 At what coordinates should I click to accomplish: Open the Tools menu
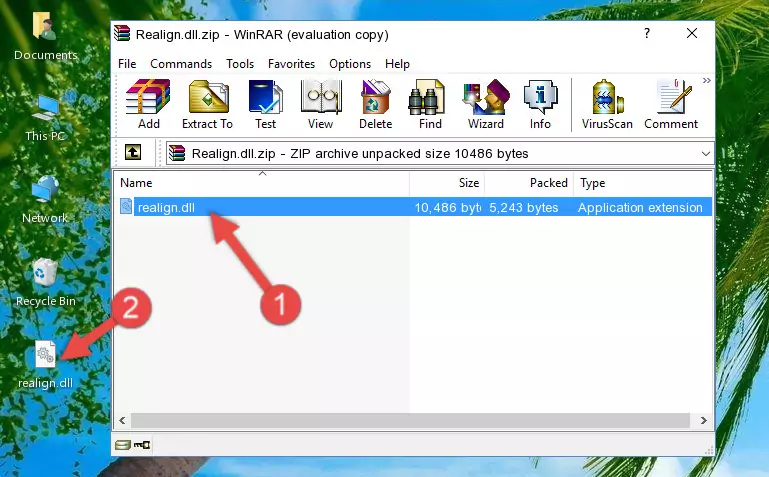[x=240, y=64]
